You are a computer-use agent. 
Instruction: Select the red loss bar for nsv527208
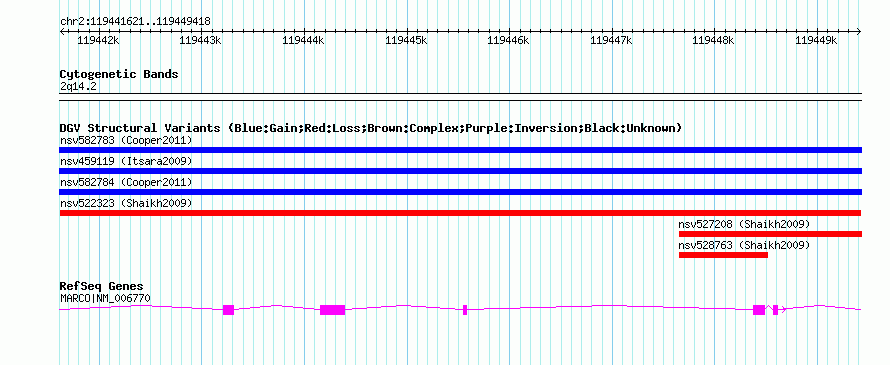[x=770, y=234]
